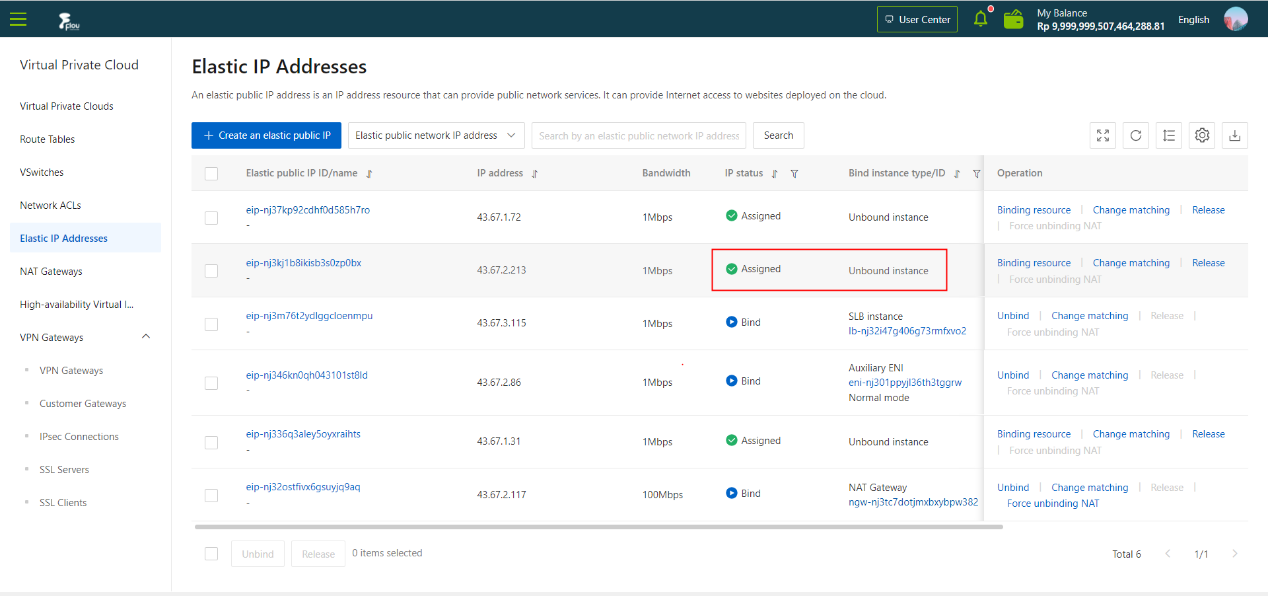
Task: Open Elastic public network IP address dropdown
Action: [436, 136]
